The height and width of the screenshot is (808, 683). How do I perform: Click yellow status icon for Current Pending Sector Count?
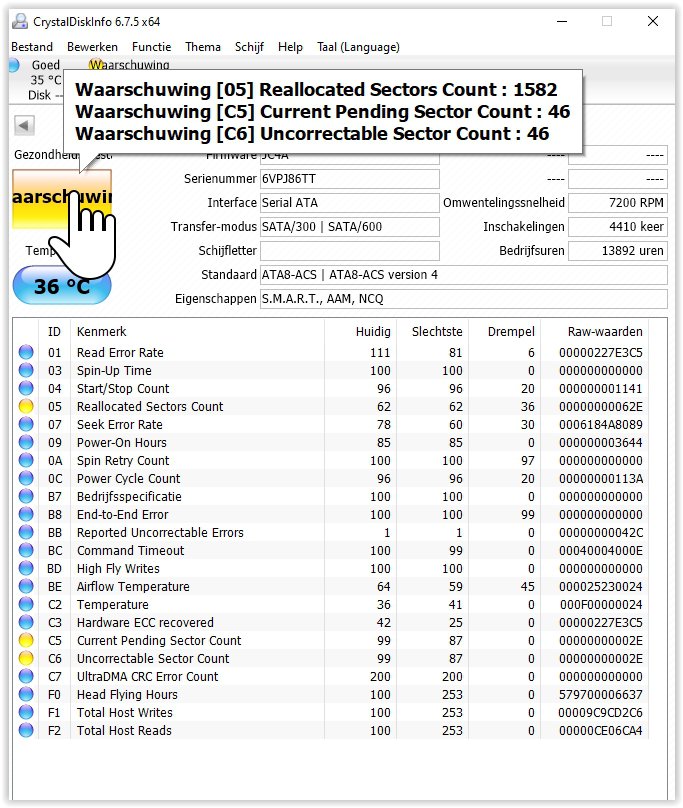pyautogui.click(x=26, y=641)
